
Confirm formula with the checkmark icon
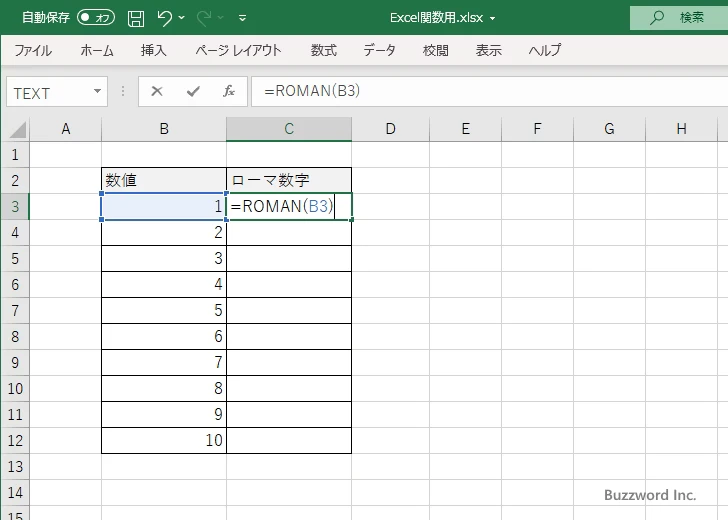point(193,91)
